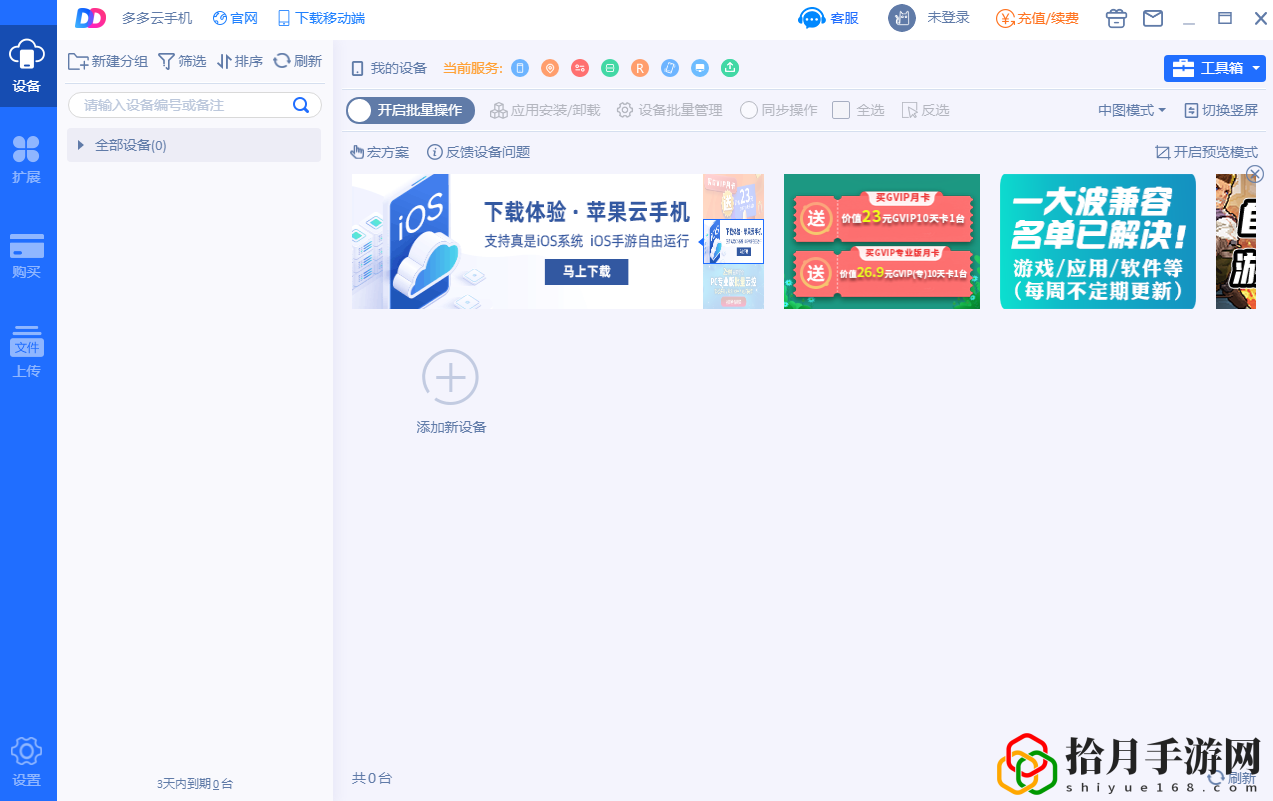Enable 开启预览模式 preview mode
The width and height of the screenshot is (1273, 801).
[x=1206, y=152]
